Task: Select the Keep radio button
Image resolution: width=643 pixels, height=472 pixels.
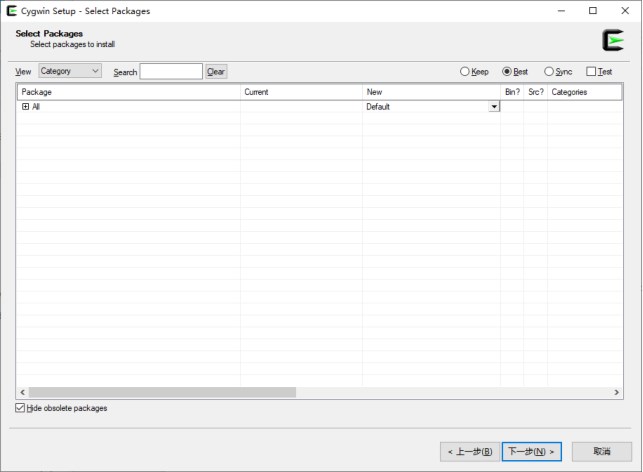Action: pyautogui.click(x=474, y=72)
